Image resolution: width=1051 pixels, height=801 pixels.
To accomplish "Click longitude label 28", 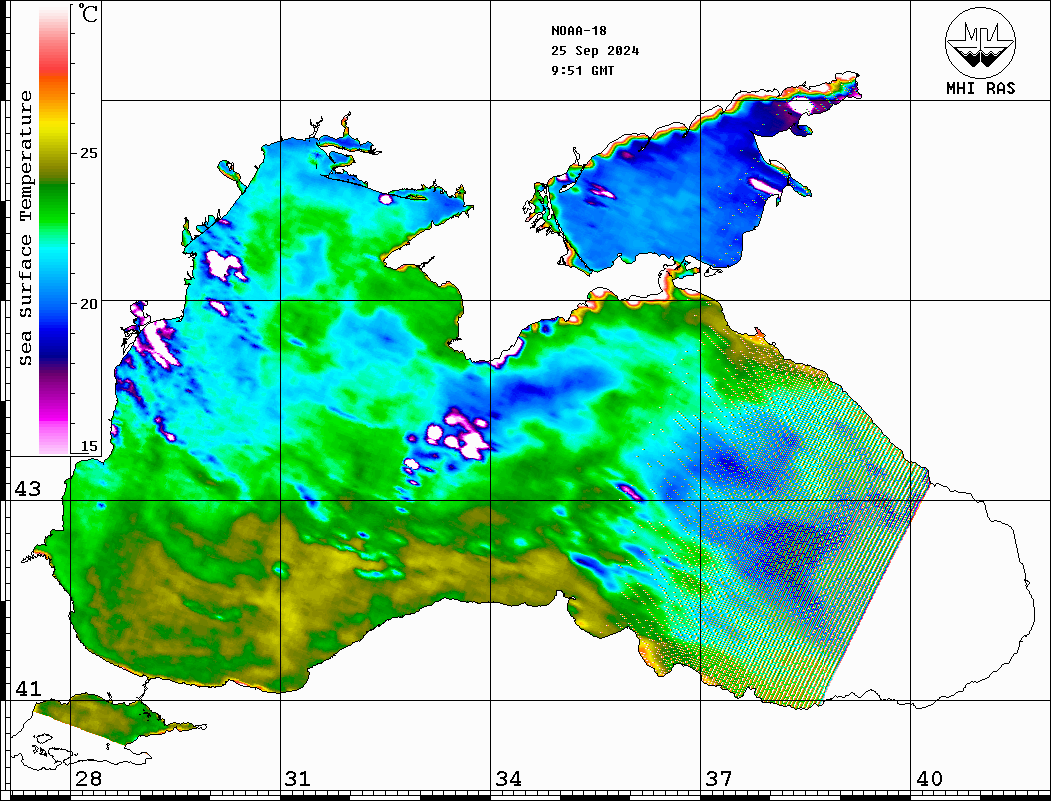I will (88, 779).
